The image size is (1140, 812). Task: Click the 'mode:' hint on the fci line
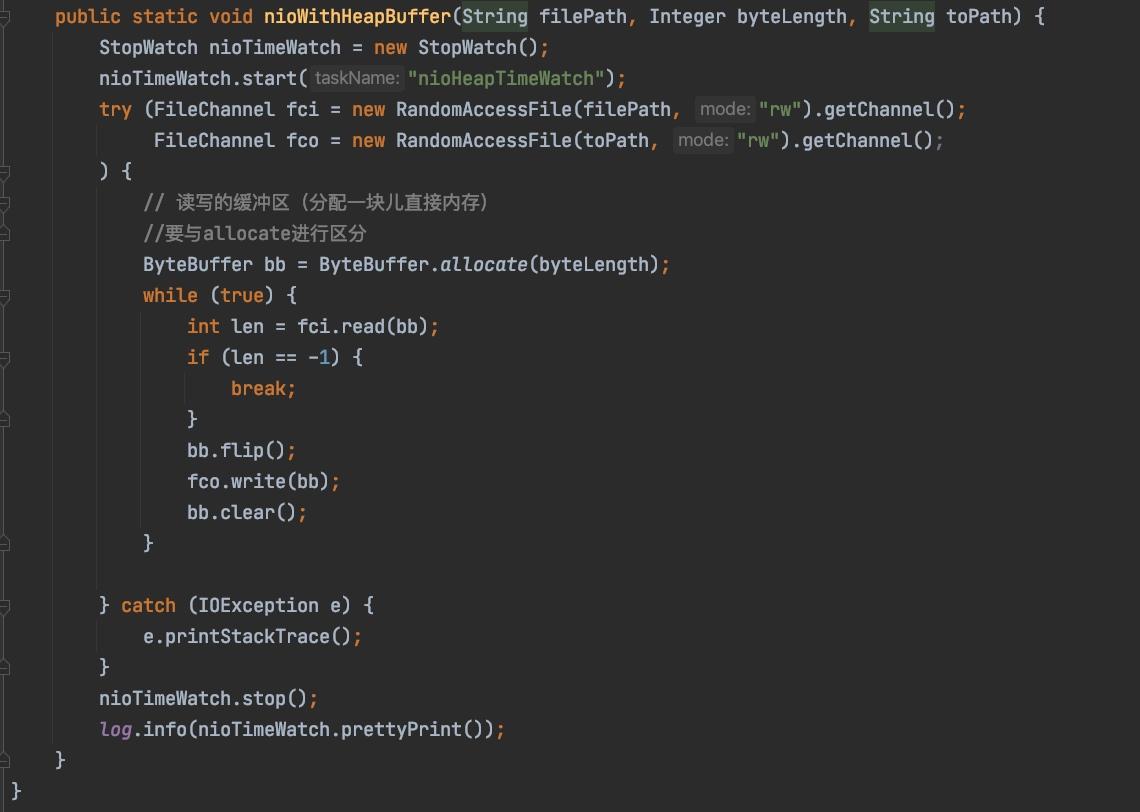click(x=725, y=109)
